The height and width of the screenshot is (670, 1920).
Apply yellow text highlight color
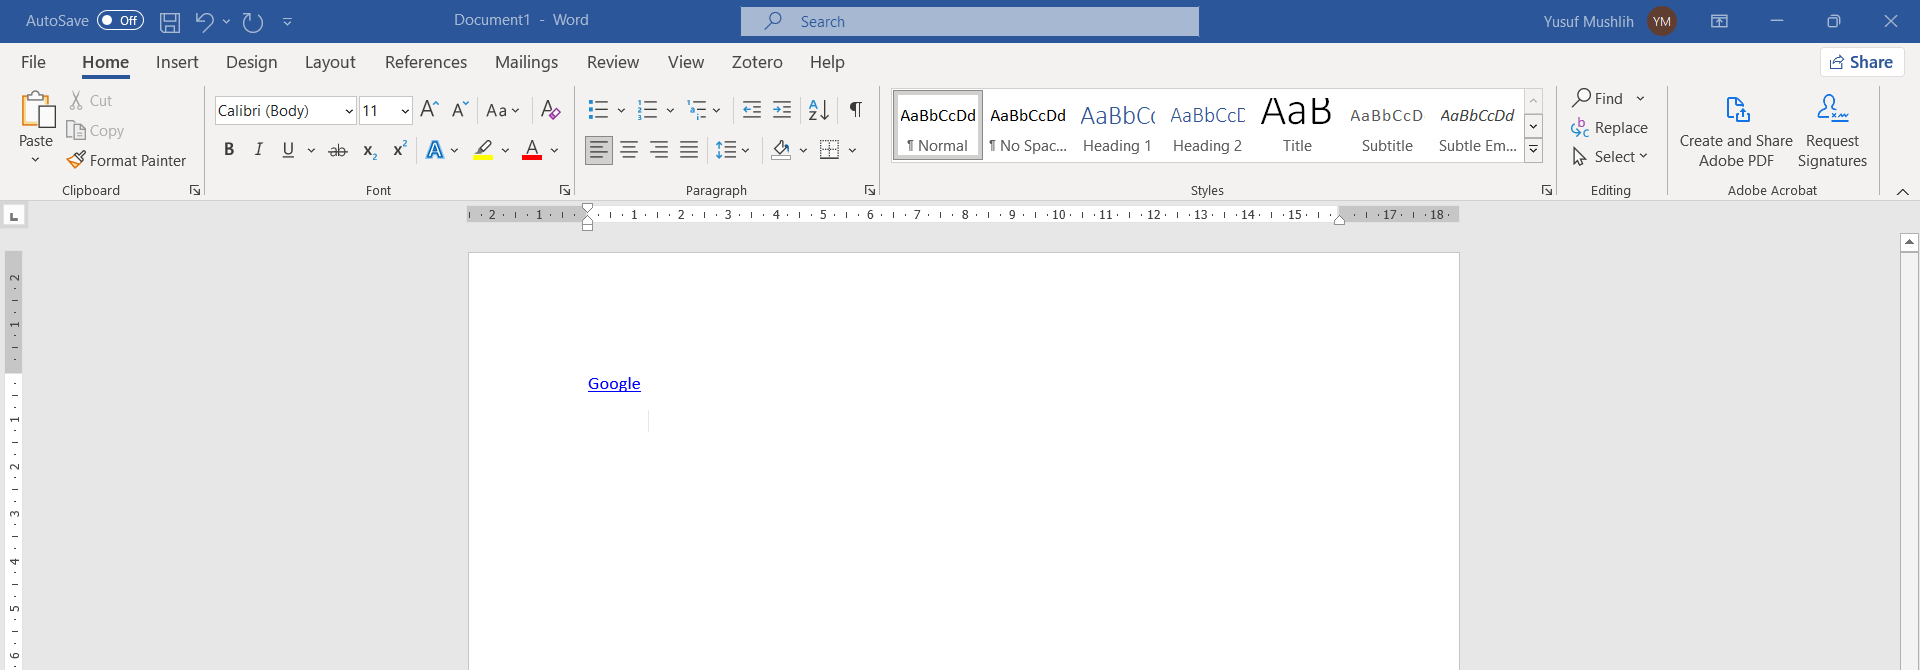(483, 150)
